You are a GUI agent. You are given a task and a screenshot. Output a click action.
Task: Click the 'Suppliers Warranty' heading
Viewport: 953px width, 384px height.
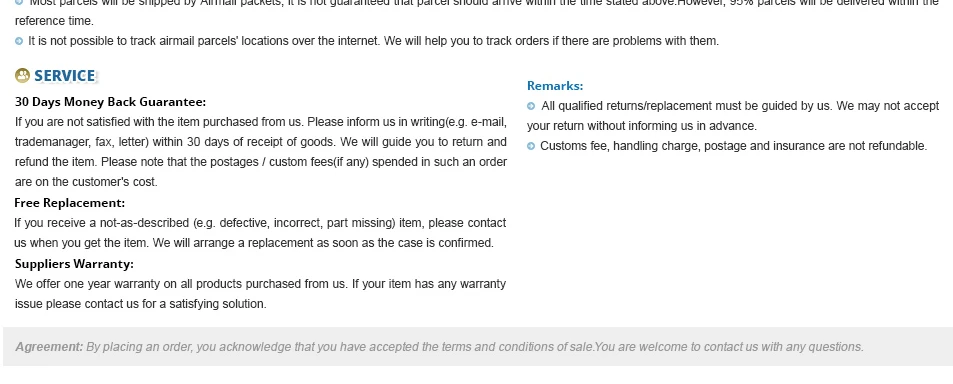pos(74,264)
